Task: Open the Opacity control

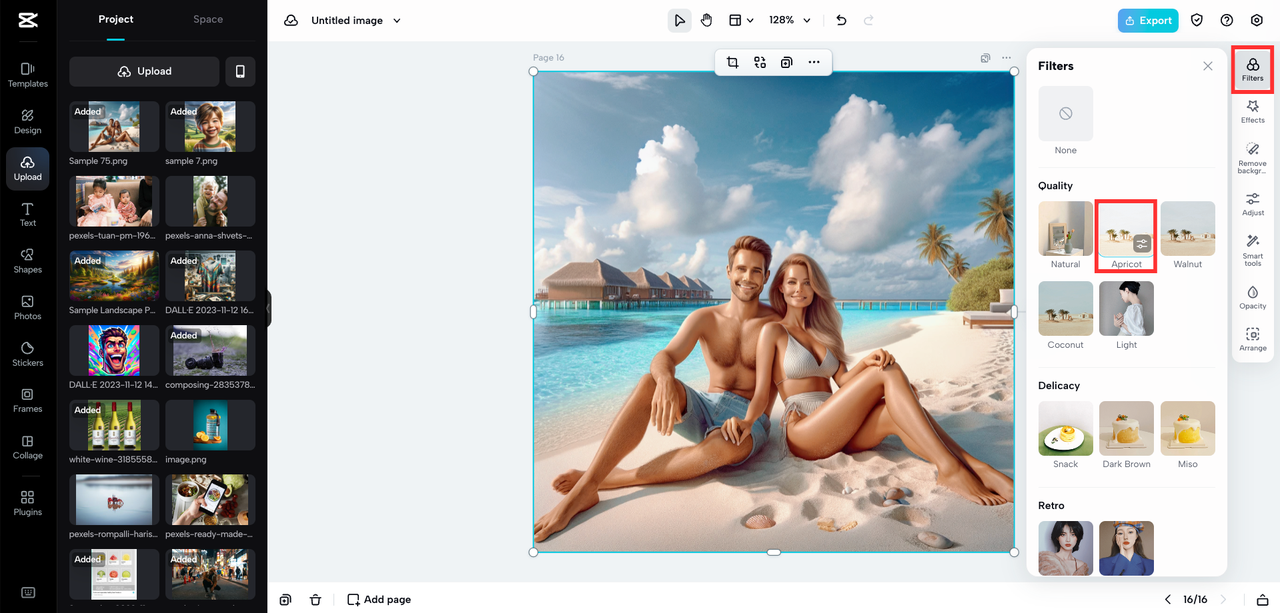Action: [x=1253, y=297]
